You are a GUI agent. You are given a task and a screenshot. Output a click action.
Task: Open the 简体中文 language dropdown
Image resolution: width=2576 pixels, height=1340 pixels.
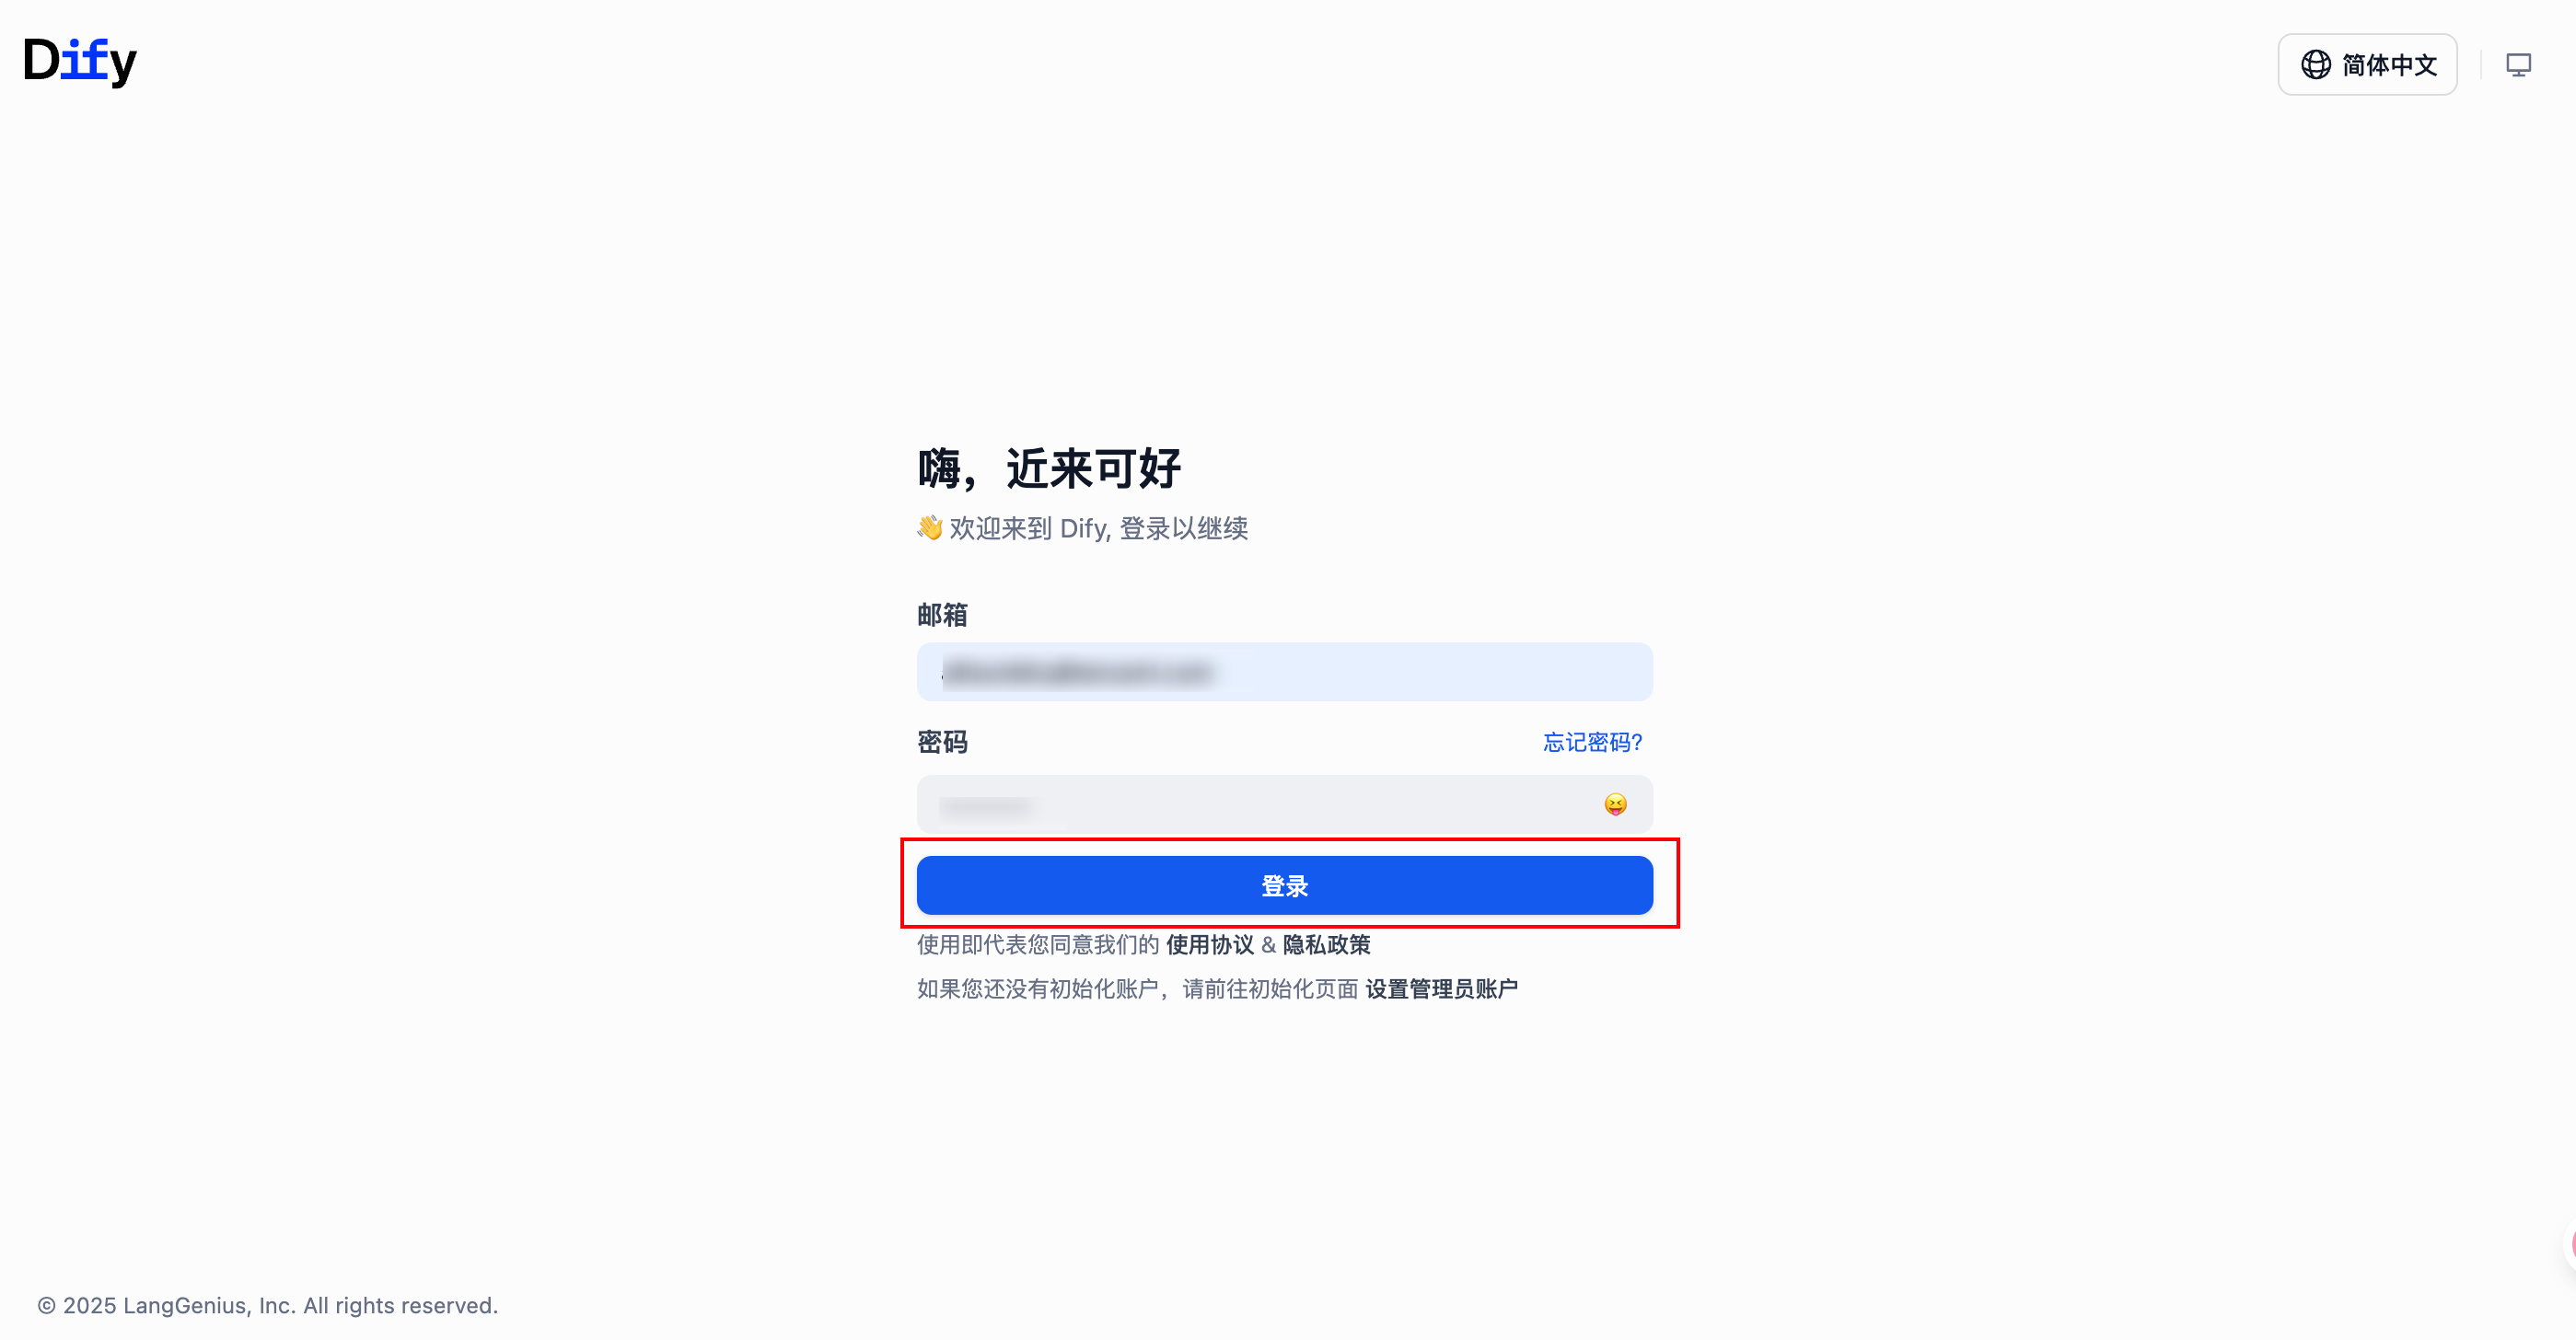(2367, 65)
